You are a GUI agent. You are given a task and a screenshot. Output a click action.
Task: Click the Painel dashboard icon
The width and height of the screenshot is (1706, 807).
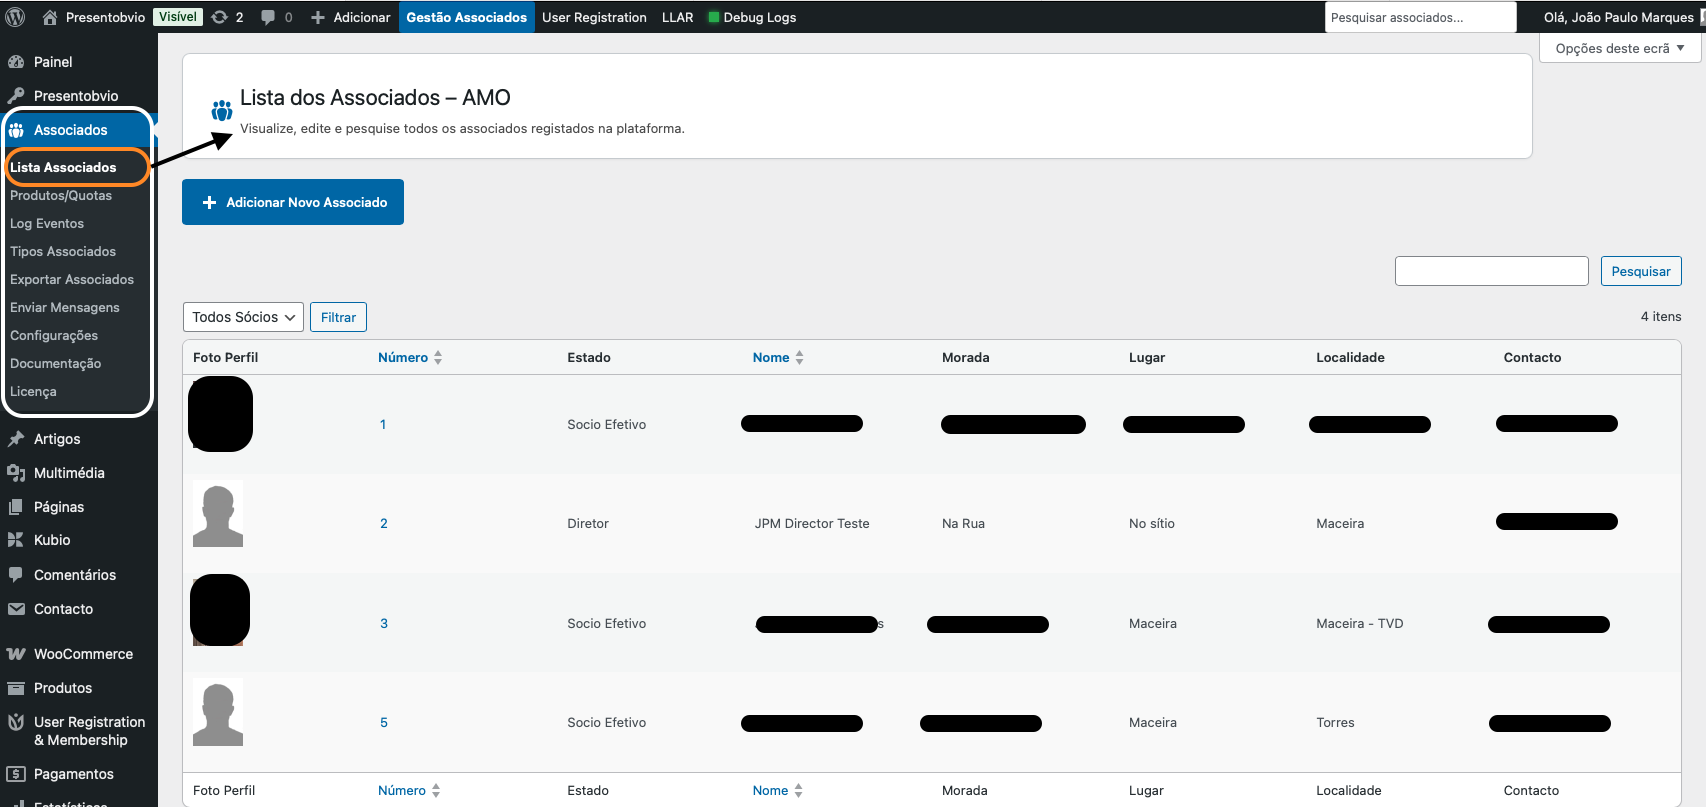[16, 62]
